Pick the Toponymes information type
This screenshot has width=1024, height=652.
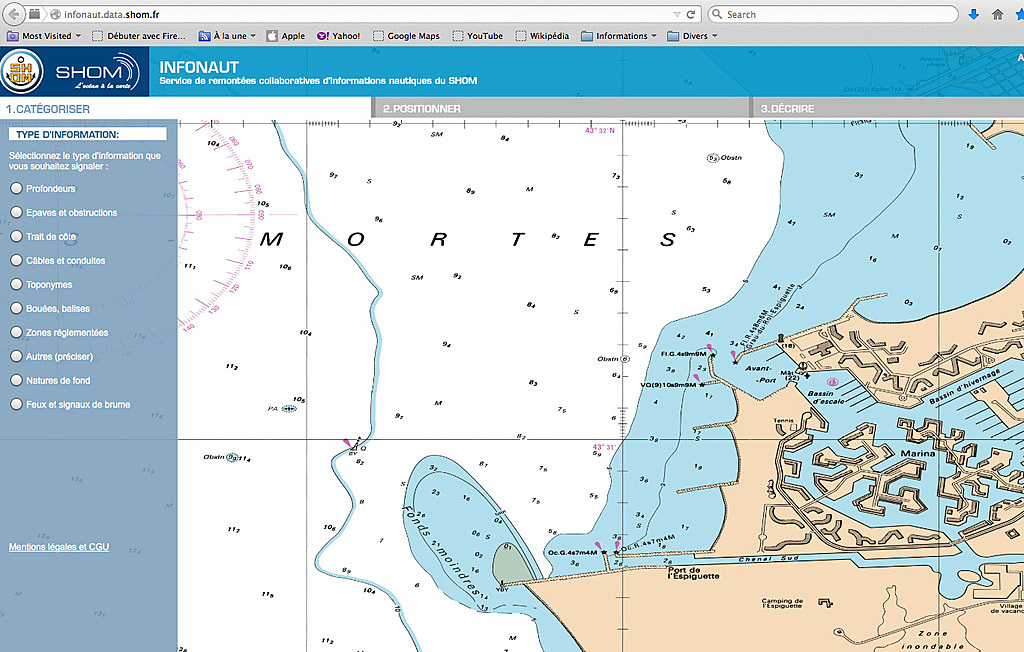(x=16, y=284)
